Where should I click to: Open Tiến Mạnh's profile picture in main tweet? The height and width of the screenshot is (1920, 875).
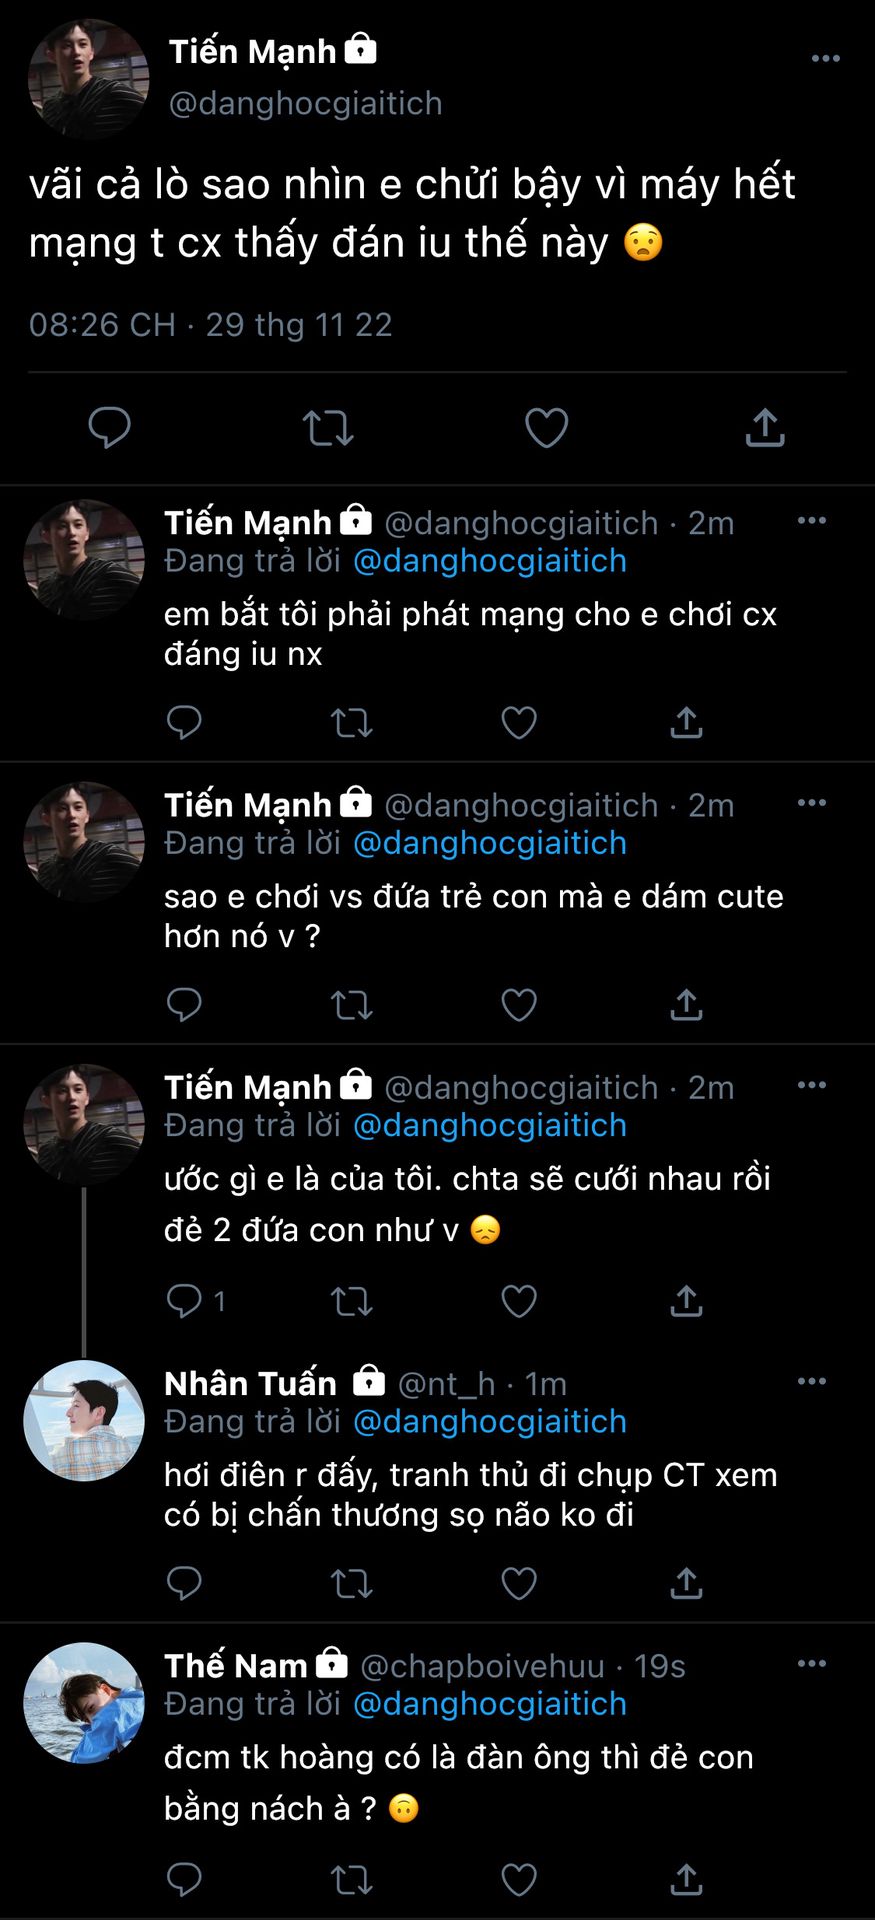coord(88,78)
